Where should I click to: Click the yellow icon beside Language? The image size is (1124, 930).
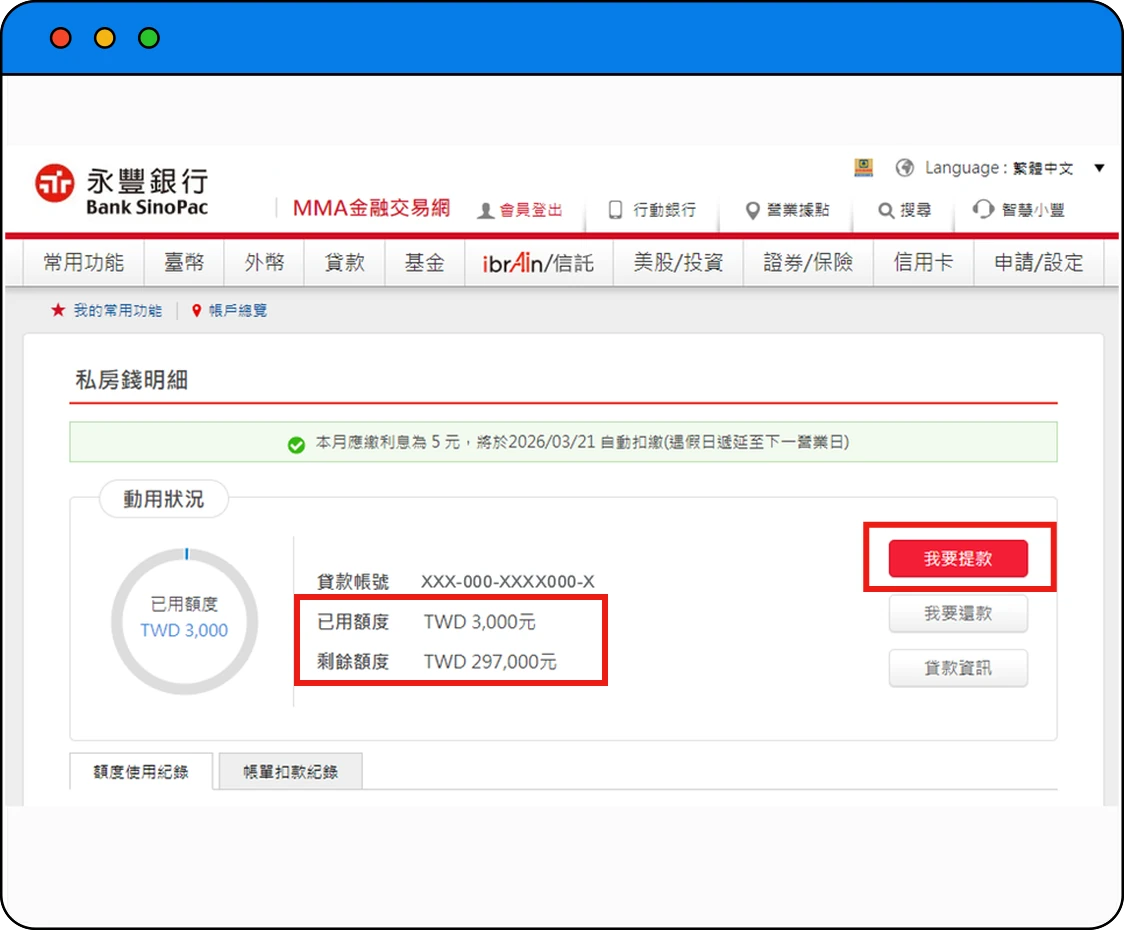click(864, 168)
